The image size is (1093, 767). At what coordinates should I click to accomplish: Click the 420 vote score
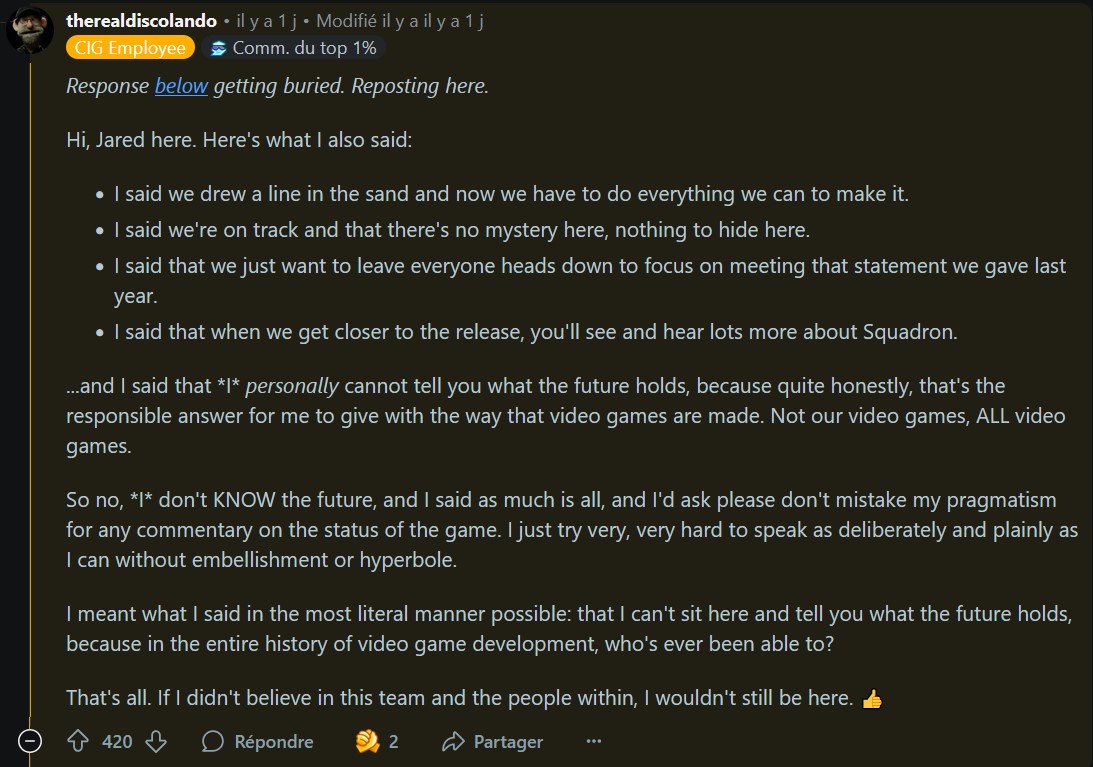117,741
